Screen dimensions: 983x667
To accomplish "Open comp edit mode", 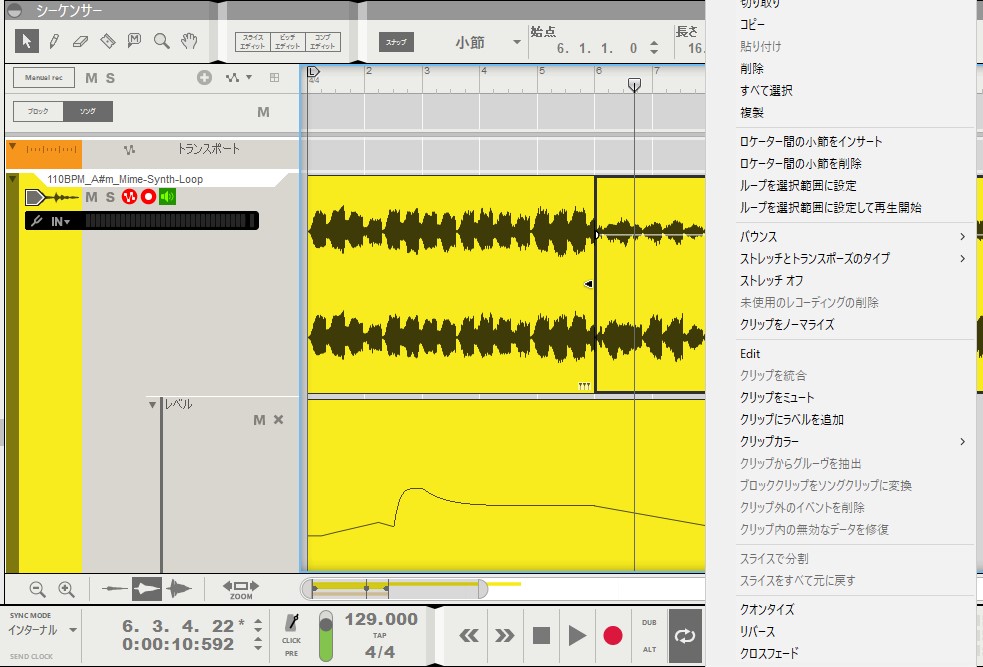I will [323, 42].
